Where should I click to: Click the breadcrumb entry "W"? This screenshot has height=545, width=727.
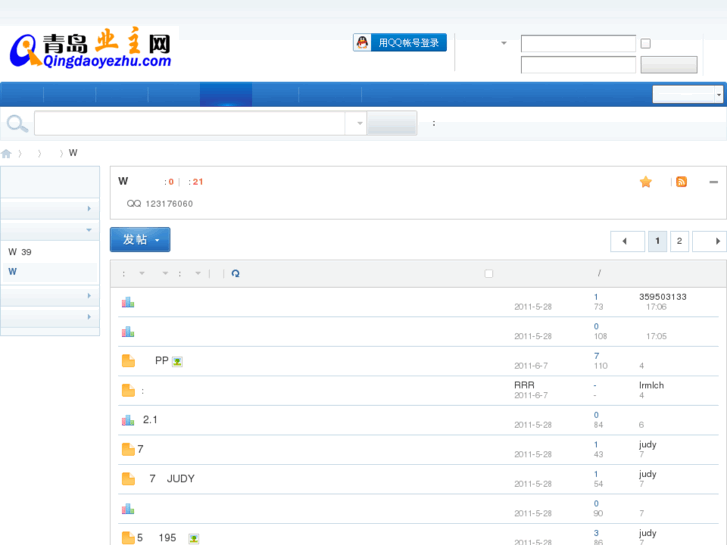73,153
